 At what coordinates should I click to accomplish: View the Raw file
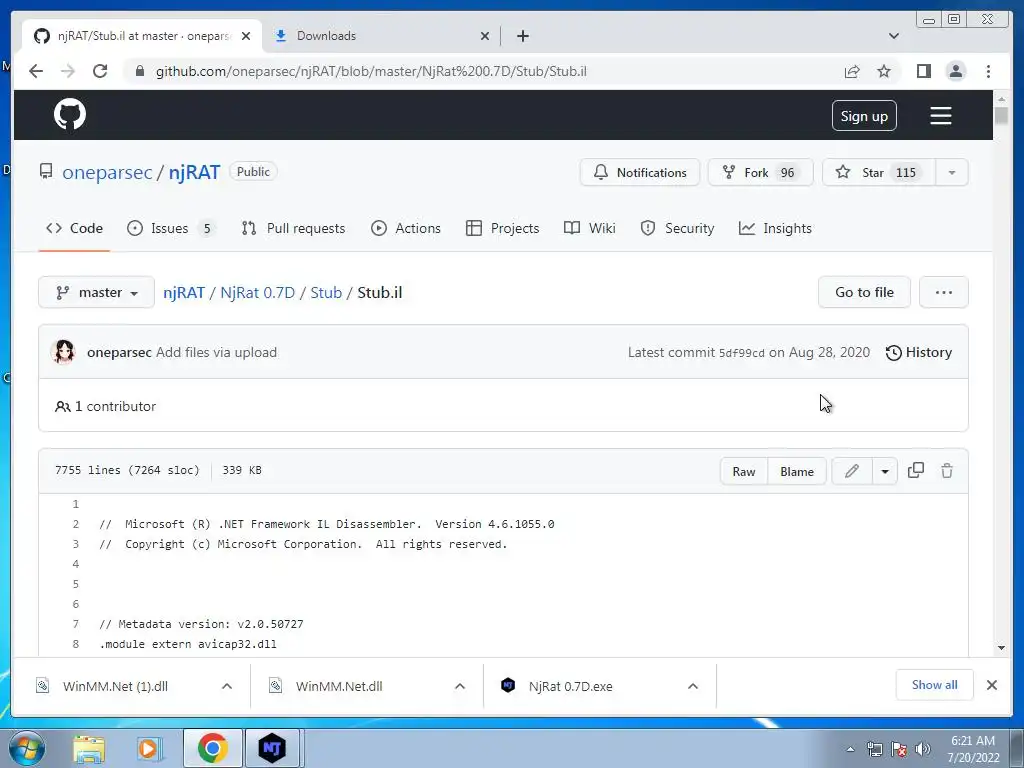click(744, 472)
